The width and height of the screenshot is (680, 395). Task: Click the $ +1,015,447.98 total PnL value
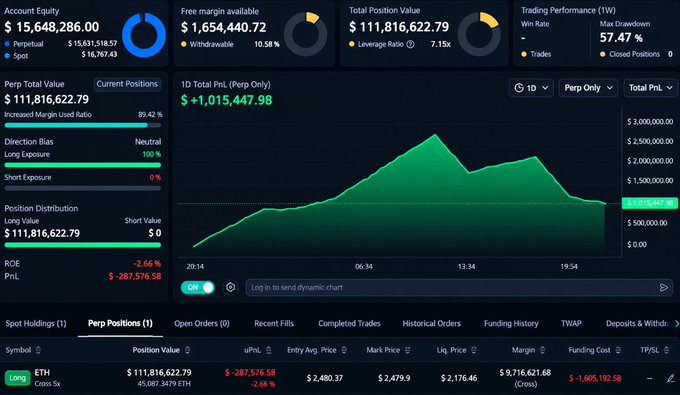tap(226, 101)
